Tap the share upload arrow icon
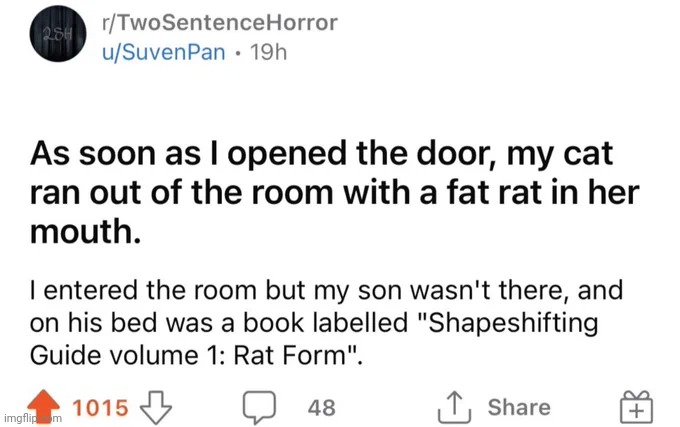 coord(454,407)
